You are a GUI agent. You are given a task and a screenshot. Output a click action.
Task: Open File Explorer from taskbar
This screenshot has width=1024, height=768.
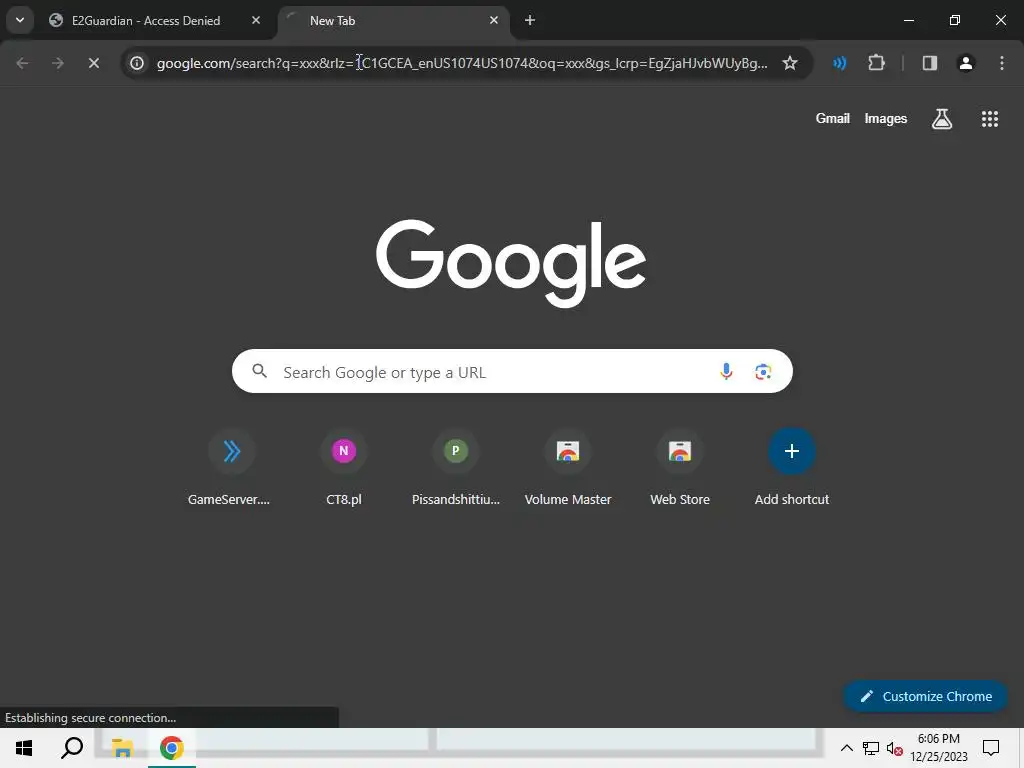coord(122,748)
